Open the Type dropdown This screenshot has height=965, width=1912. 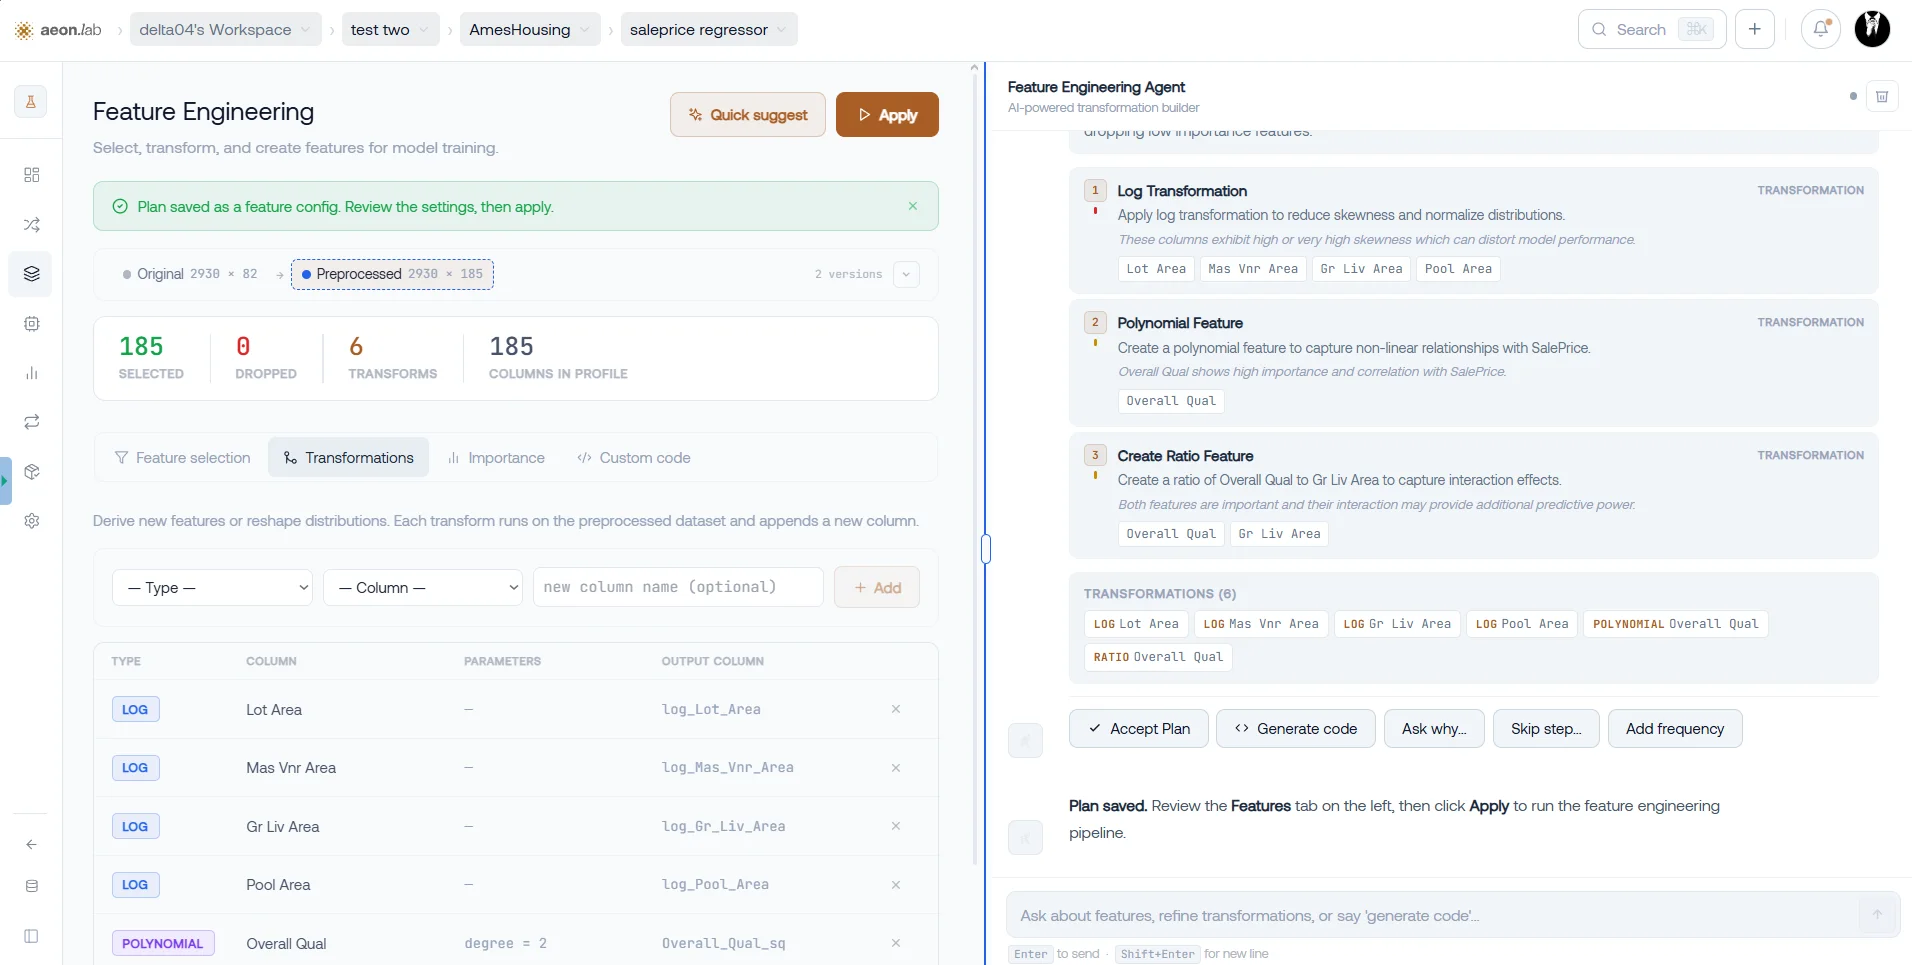212,587
